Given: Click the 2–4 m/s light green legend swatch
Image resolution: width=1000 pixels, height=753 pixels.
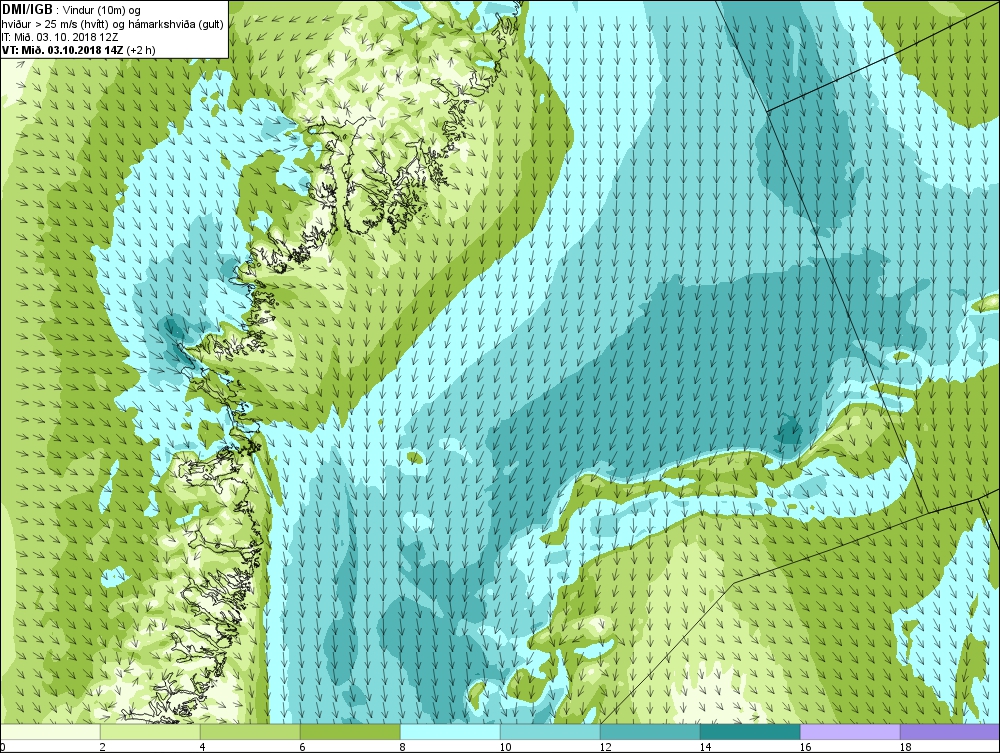Looking at the screenshot, I should pyautogui.click(x=150, y=731).
